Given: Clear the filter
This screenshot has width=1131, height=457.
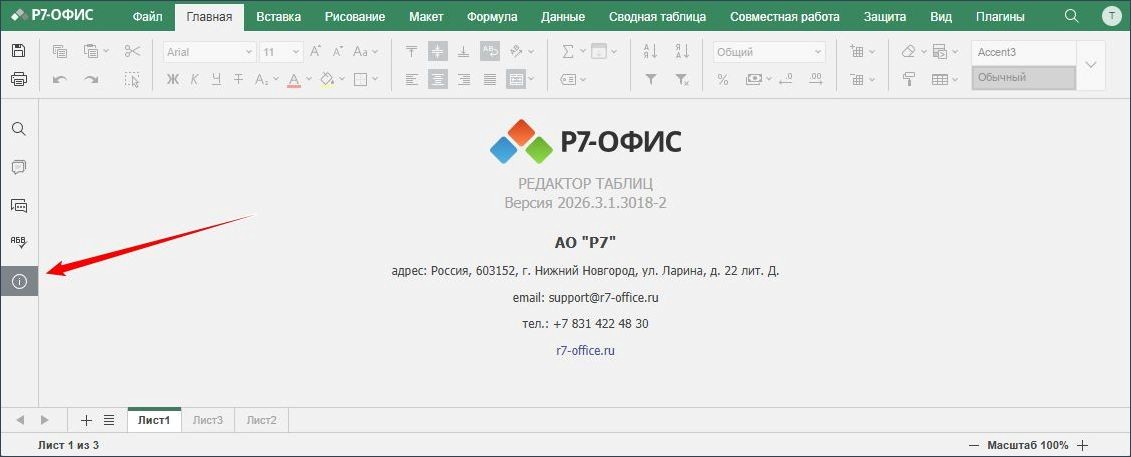Looking at the screenshot, I should pos(682,79).
